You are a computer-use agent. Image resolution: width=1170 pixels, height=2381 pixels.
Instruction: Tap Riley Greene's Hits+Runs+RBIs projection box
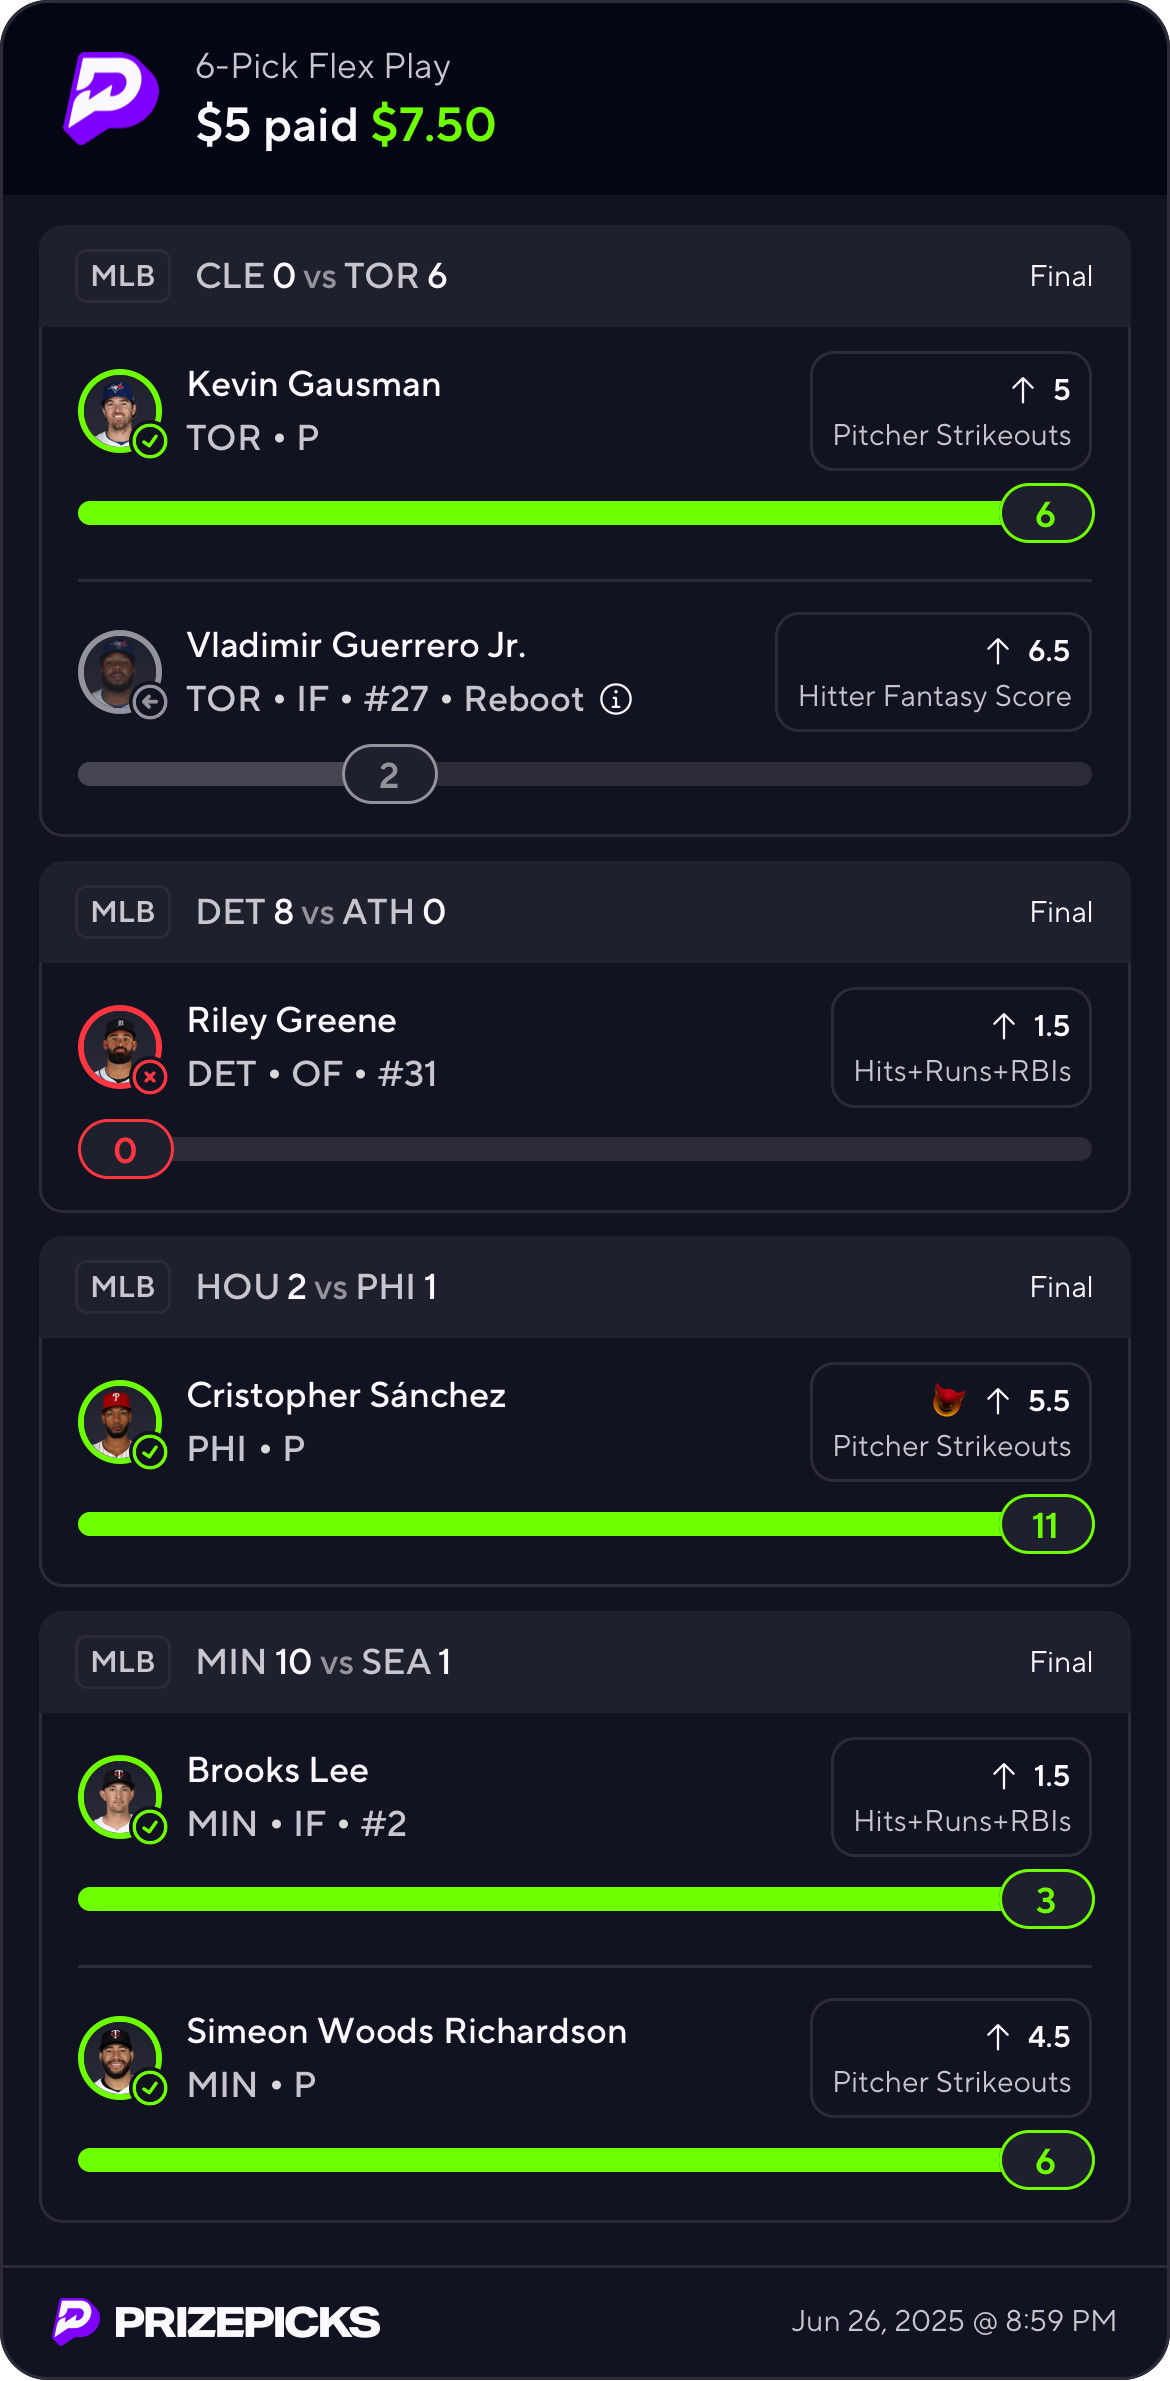961,1048
